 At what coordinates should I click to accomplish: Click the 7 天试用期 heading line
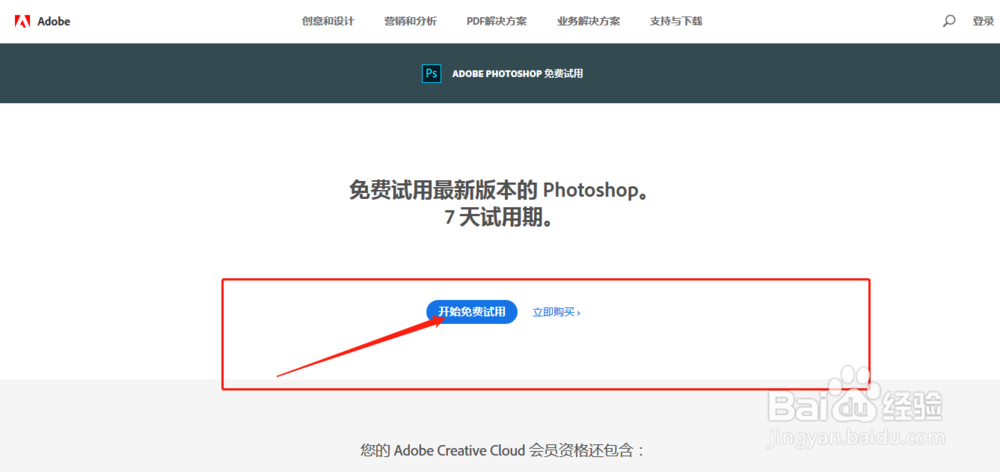click(499, 218)
